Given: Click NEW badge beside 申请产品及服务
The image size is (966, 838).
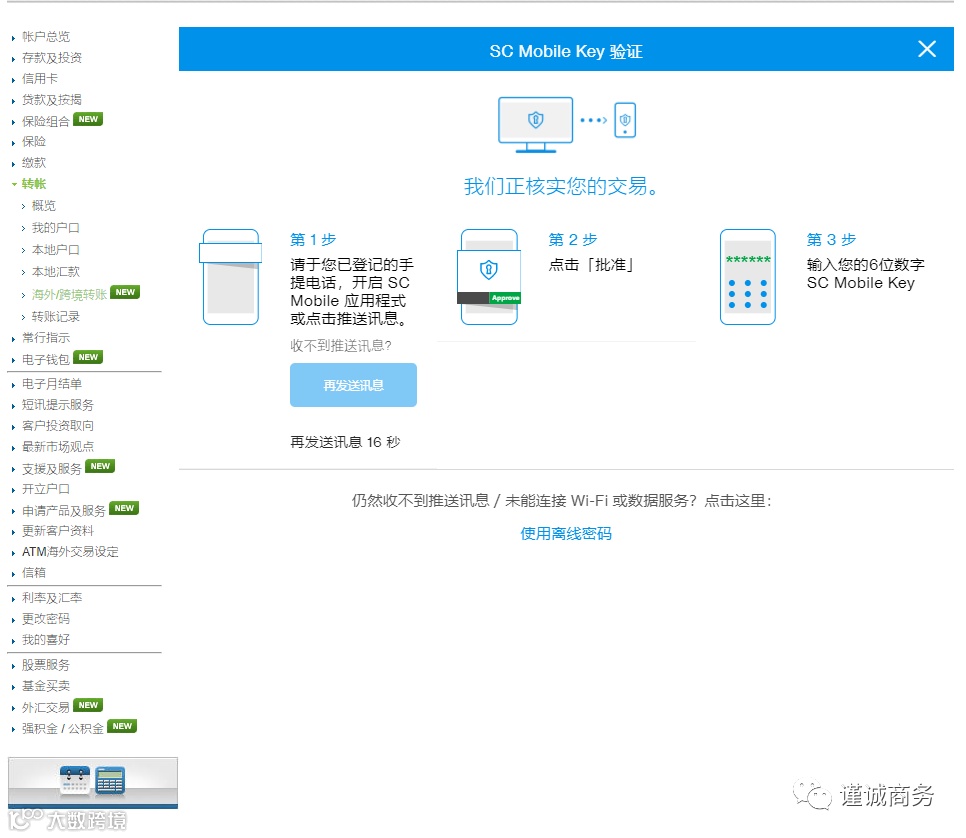Looking at the screenshot, I should [124, 508].
